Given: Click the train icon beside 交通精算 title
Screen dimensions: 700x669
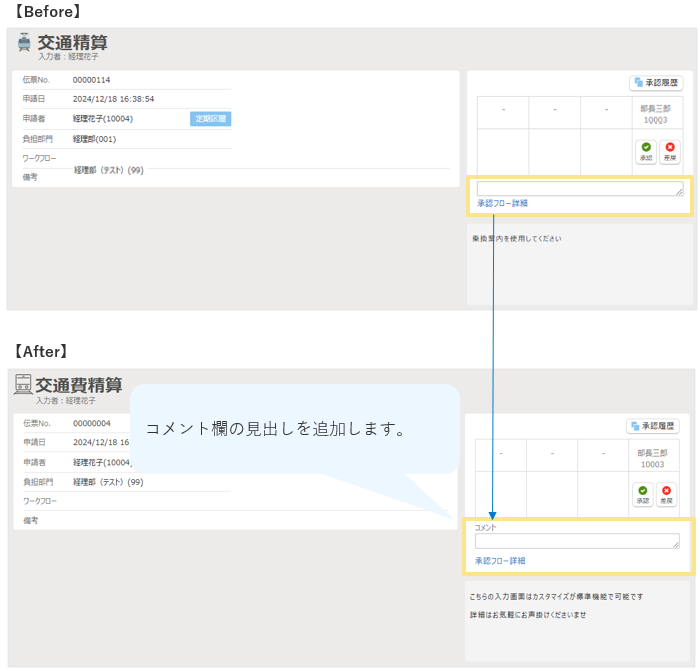Looking at the screenshot, I should [24, 42].
